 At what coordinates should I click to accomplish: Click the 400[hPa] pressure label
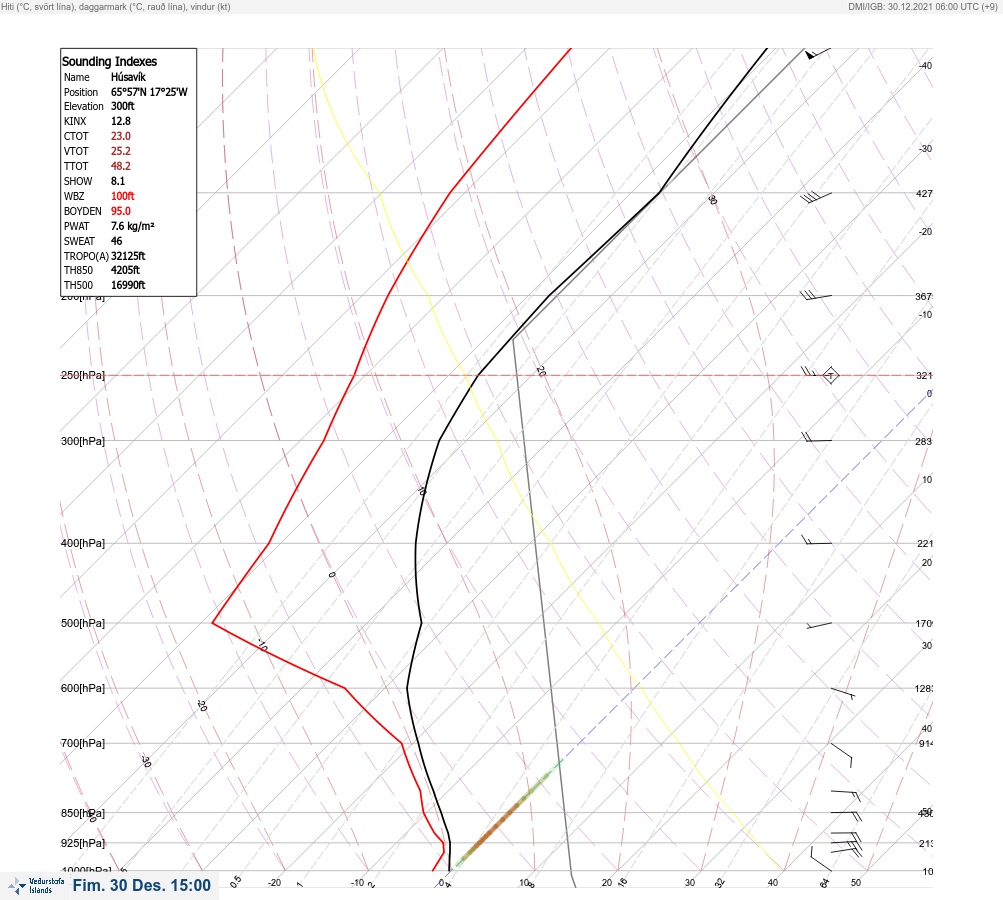83,543
